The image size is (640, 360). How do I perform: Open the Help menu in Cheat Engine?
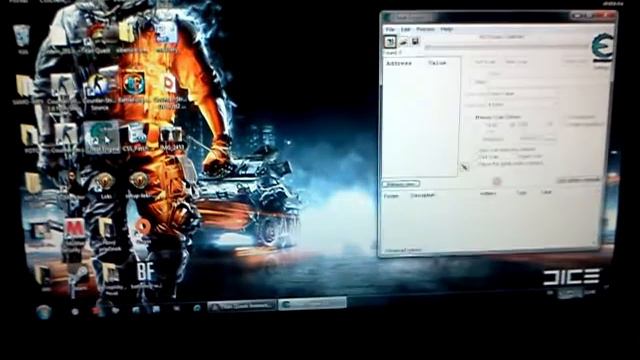tap(447, 30)
